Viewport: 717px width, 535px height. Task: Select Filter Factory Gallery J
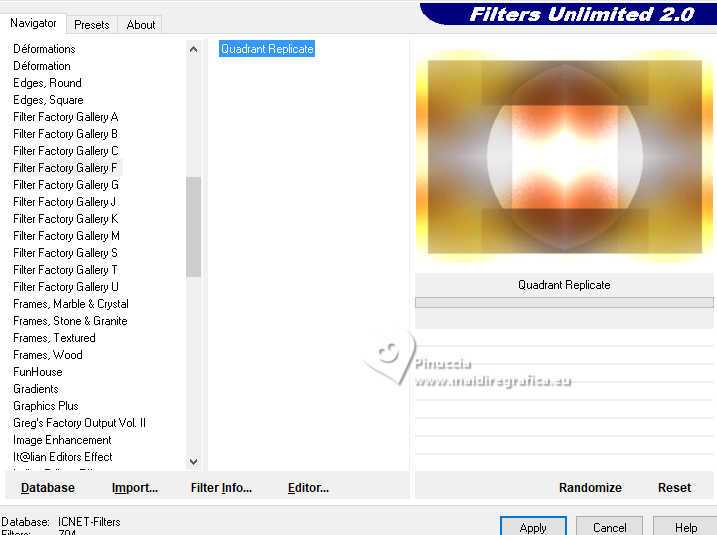tap(64, 202)
